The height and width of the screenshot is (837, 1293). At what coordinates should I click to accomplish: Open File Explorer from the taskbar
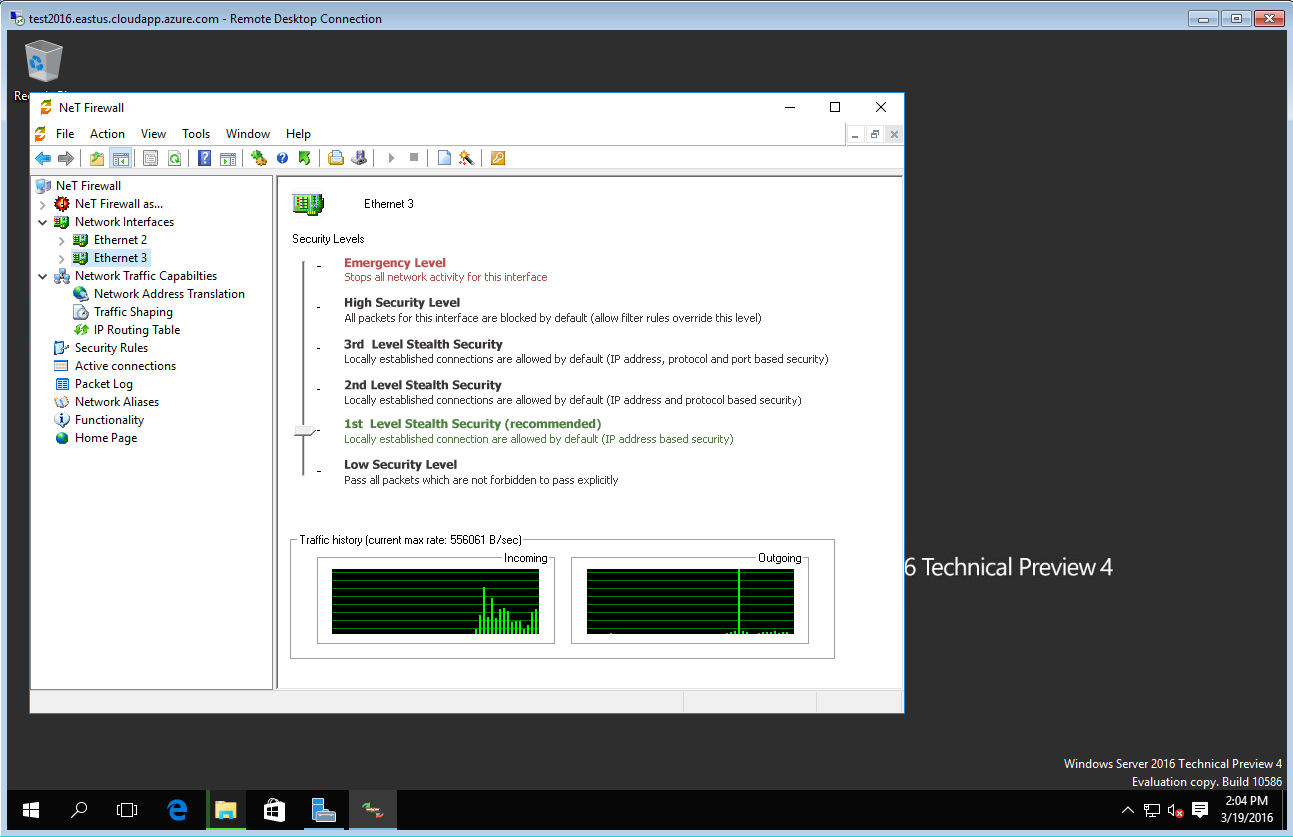pyautogui.click(x=226, y=810)
